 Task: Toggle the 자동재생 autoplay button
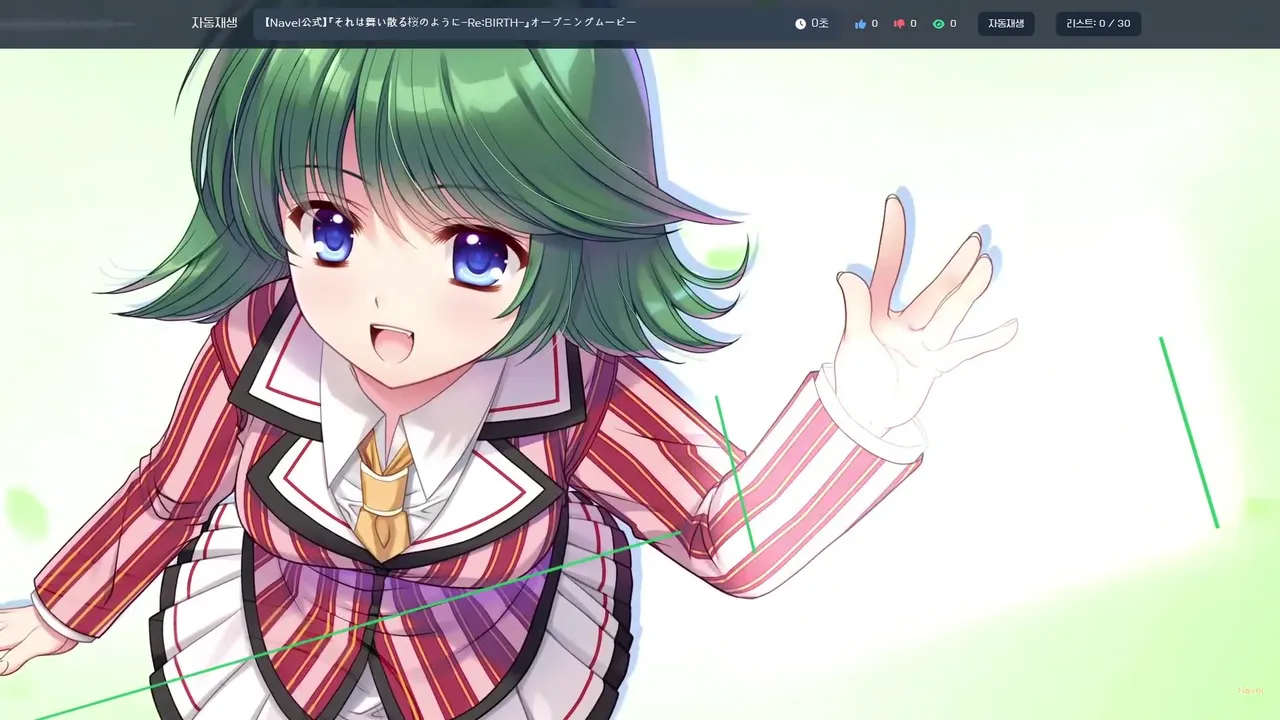1006,23
